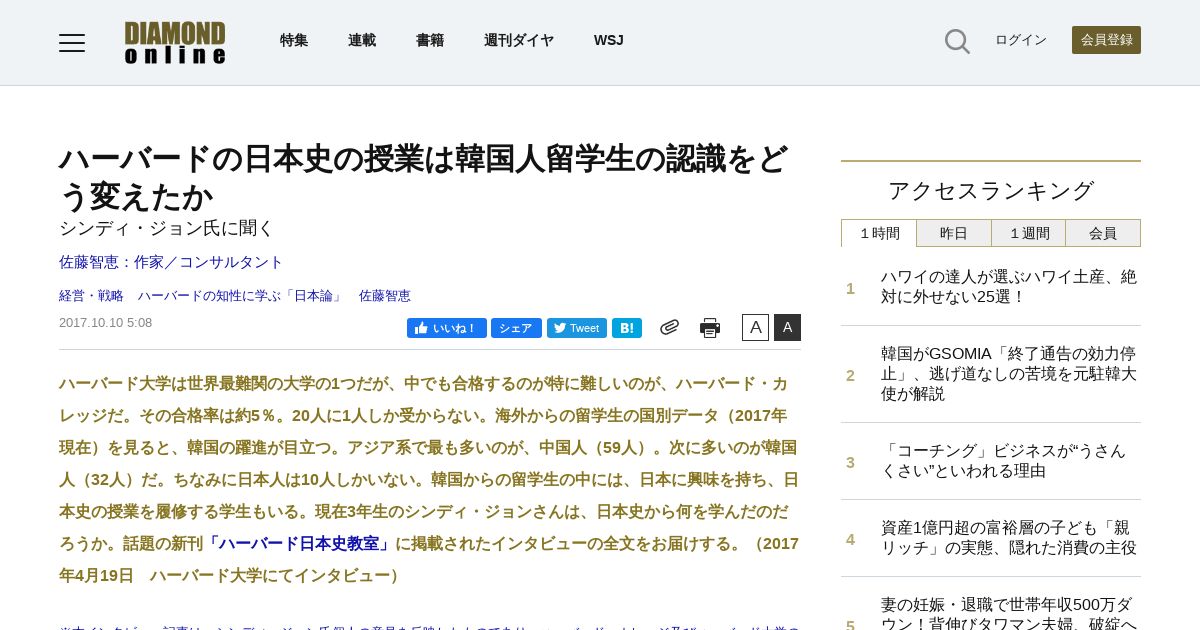
Task: Open the search magnifier icon
Action: (x=957, y=41)
